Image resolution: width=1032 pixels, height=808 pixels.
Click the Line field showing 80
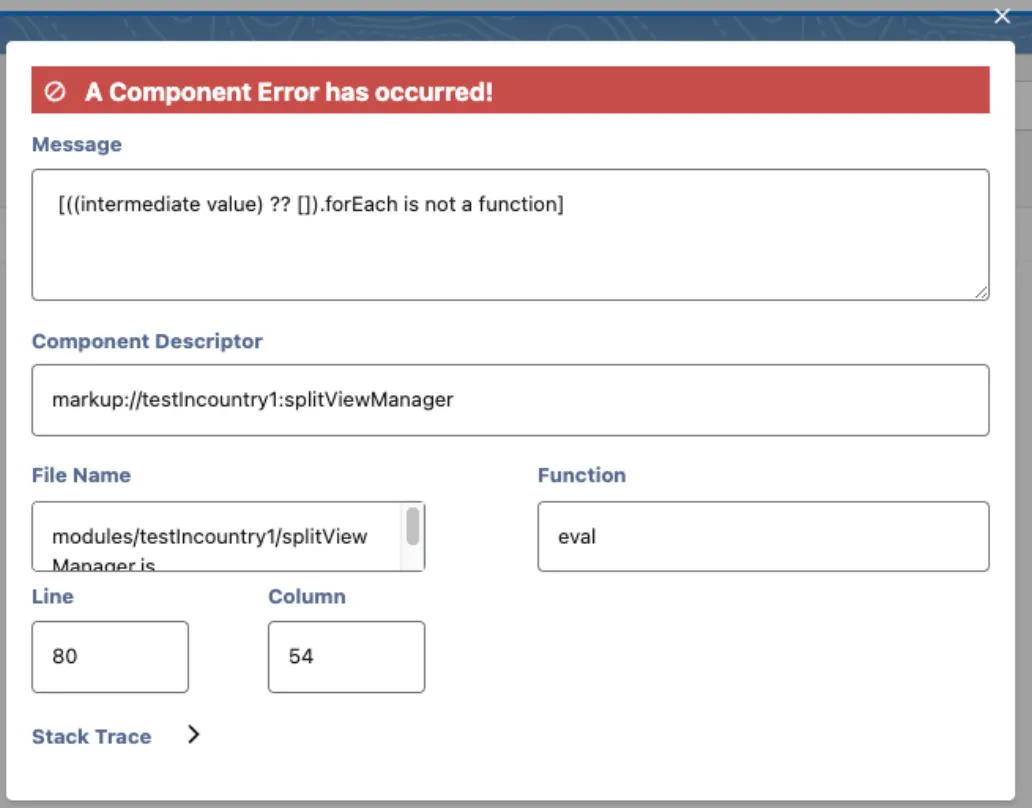point(110,657)
